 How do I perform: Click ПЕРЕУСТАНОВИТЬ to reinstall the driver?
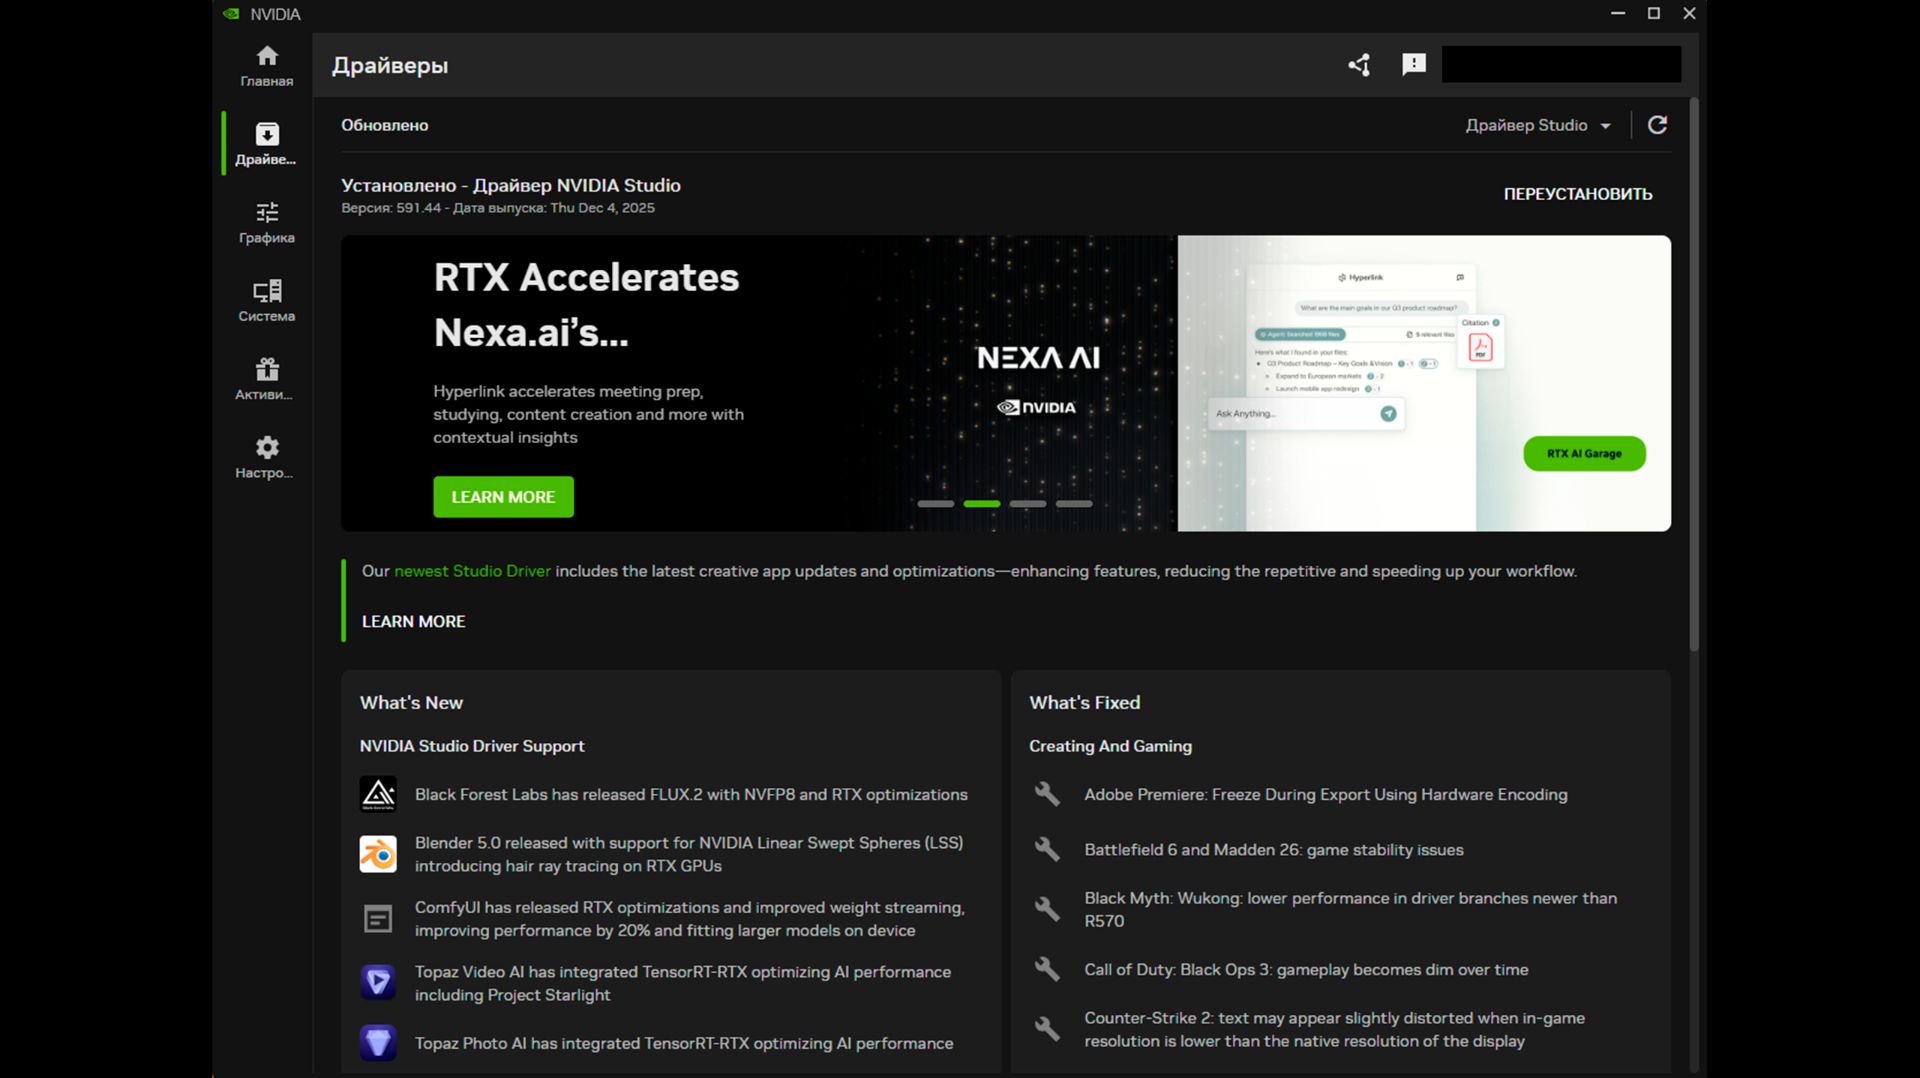coord(1578,194)
